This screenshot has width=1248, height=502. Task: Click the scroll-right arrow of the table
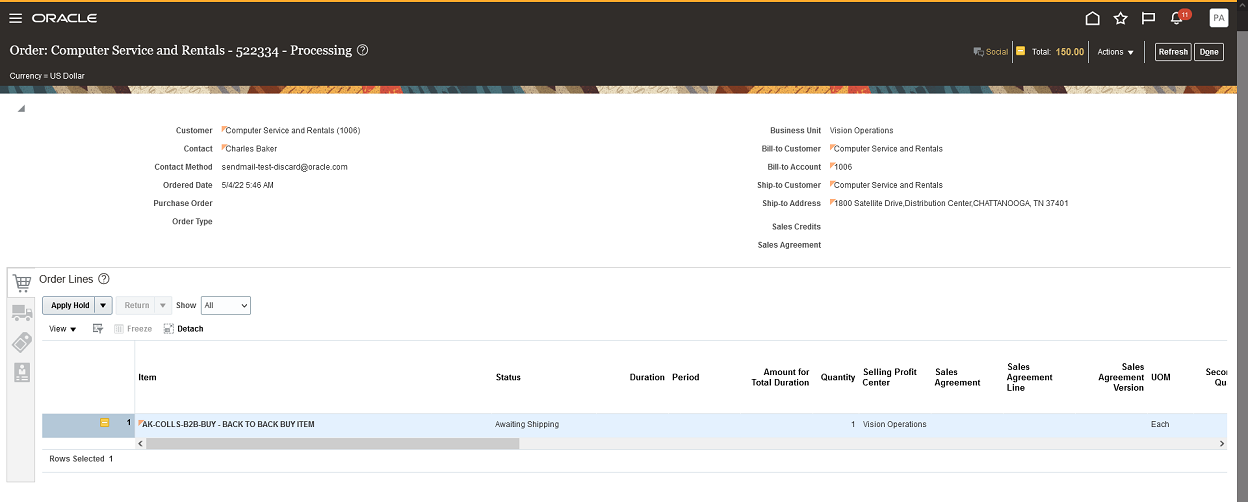[1221, 443]
